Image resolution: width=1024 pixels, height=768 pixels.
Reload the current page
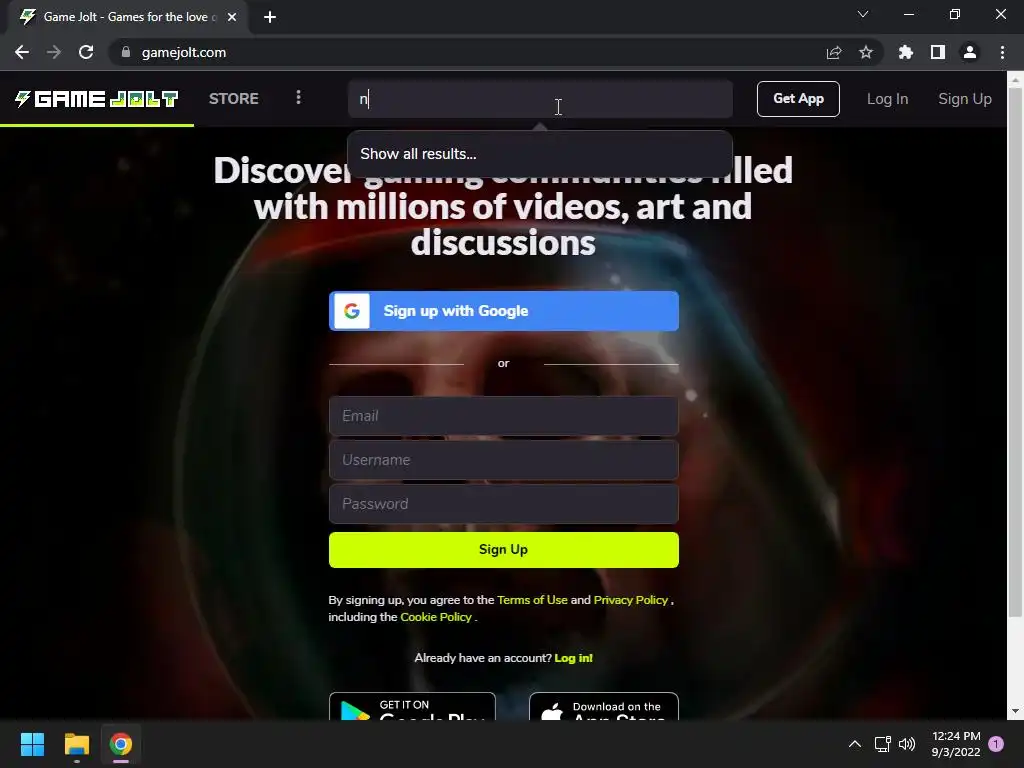click(86, 52)
